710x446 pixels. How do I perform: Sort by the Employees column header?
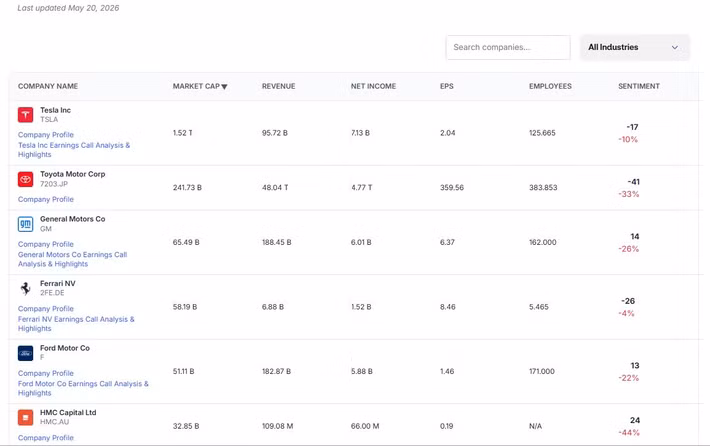(550, 86)
